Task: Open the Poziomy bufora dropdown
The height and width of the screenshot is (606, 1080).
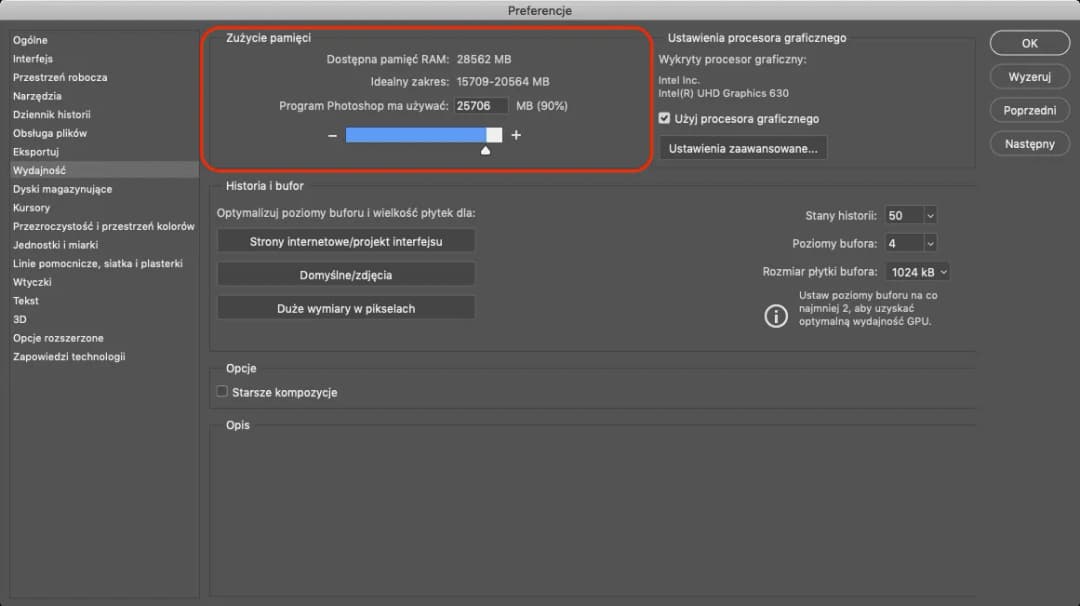Action: [910, 243]
